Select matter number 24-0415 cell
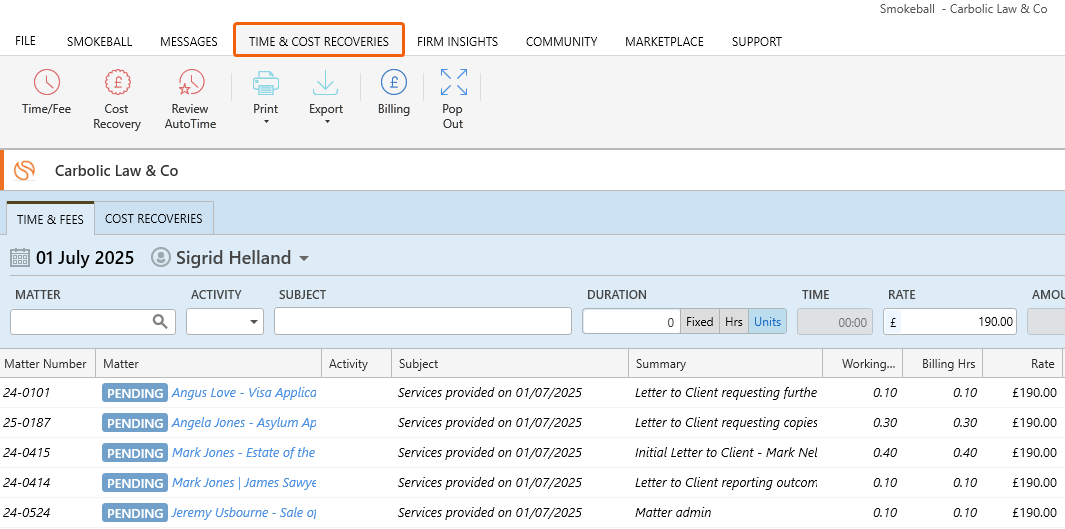The height and width of the screenshot is (529, 1065). pyautogui.click(x=26, y=452)
